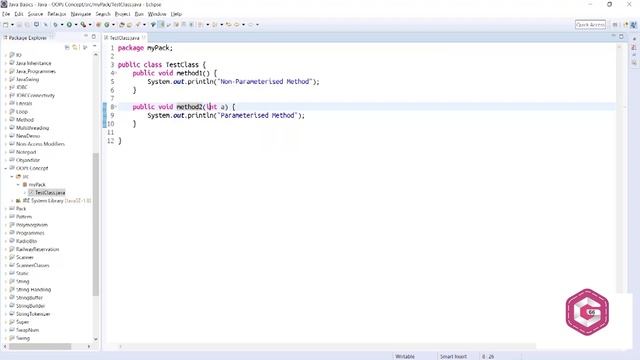Image resolution: width=640 pixels, height=360 pixels.
Task: Open the Navigate menu
Action: point(81,14)
